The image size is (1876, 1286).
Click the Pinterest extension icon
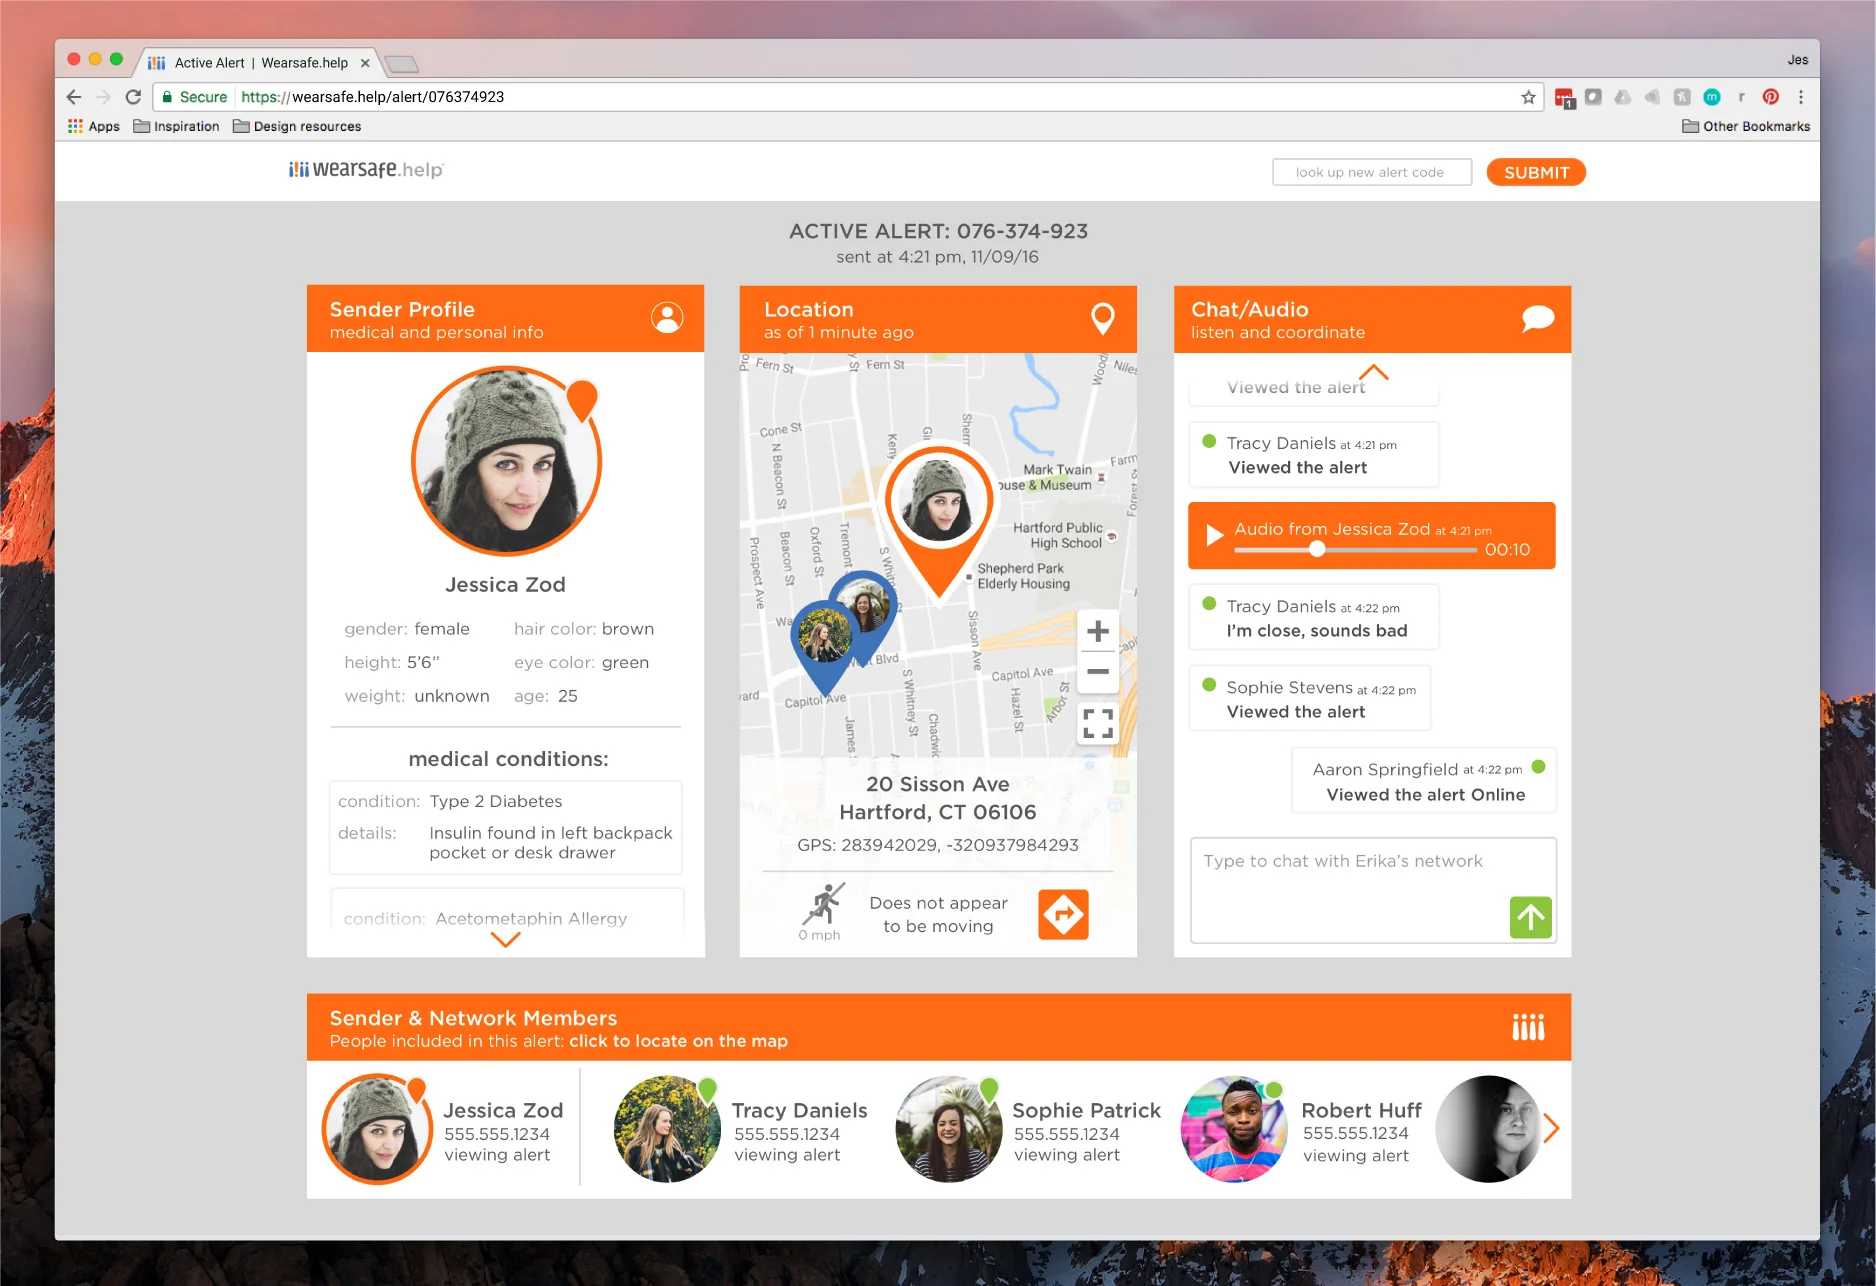tap(1771, 97)
